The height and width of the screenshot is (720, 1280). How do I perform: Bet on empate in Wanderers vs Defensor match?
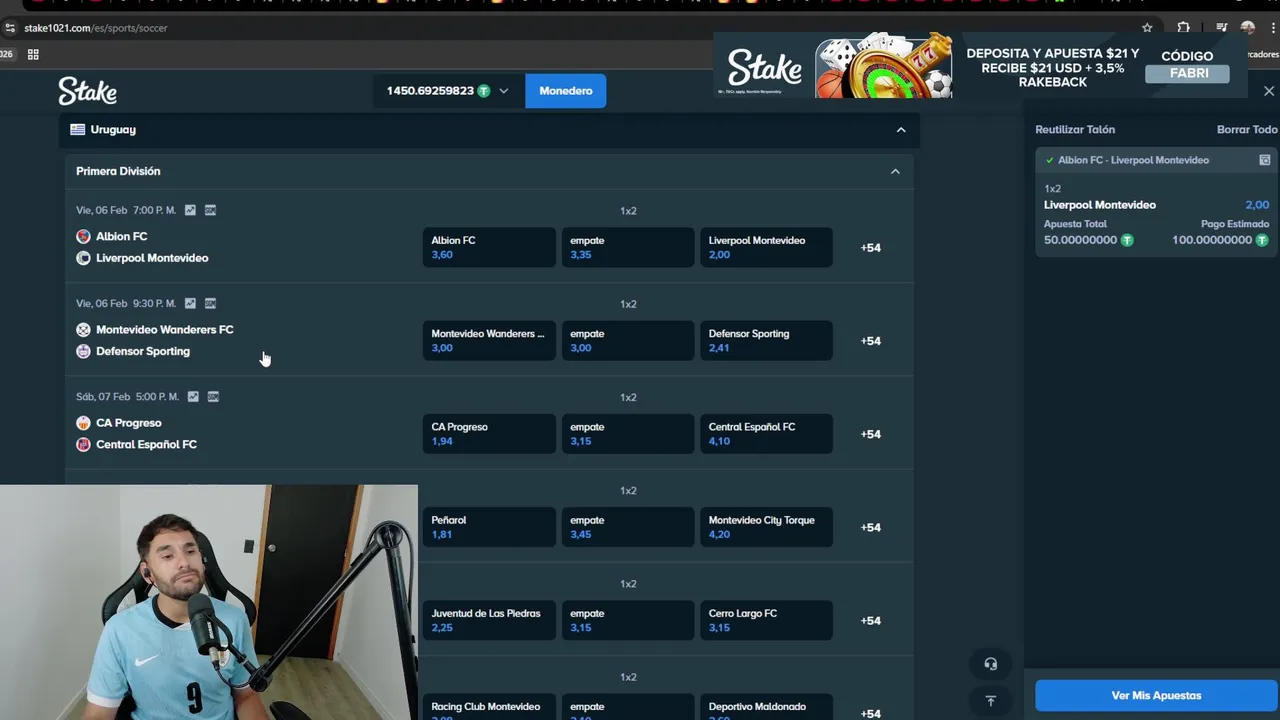coord(628,340)
